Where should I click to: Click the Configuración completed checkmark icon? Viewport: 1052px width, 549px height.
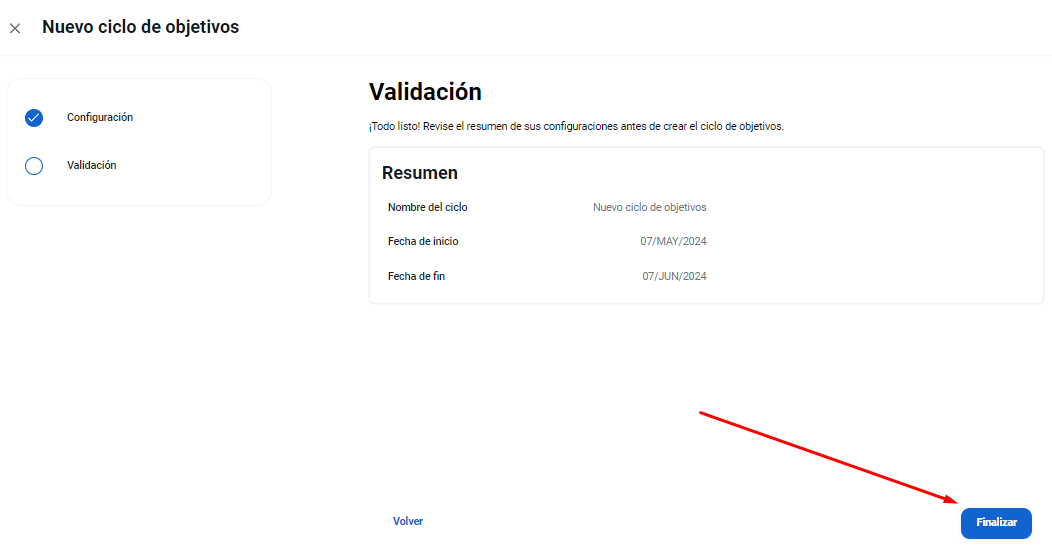[34, 118]
